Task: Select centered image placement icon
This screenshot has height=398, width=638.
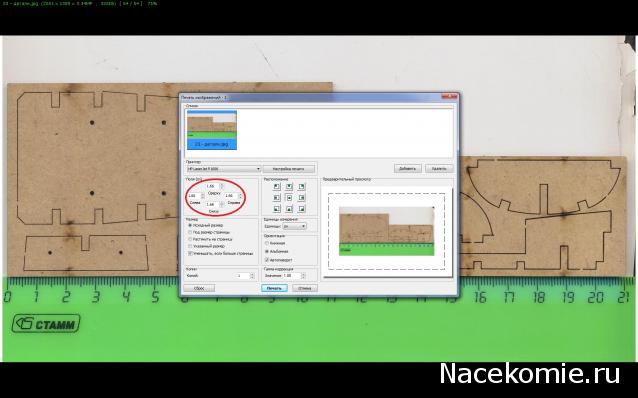Action: pyautogui.click(x=289, y=198)
